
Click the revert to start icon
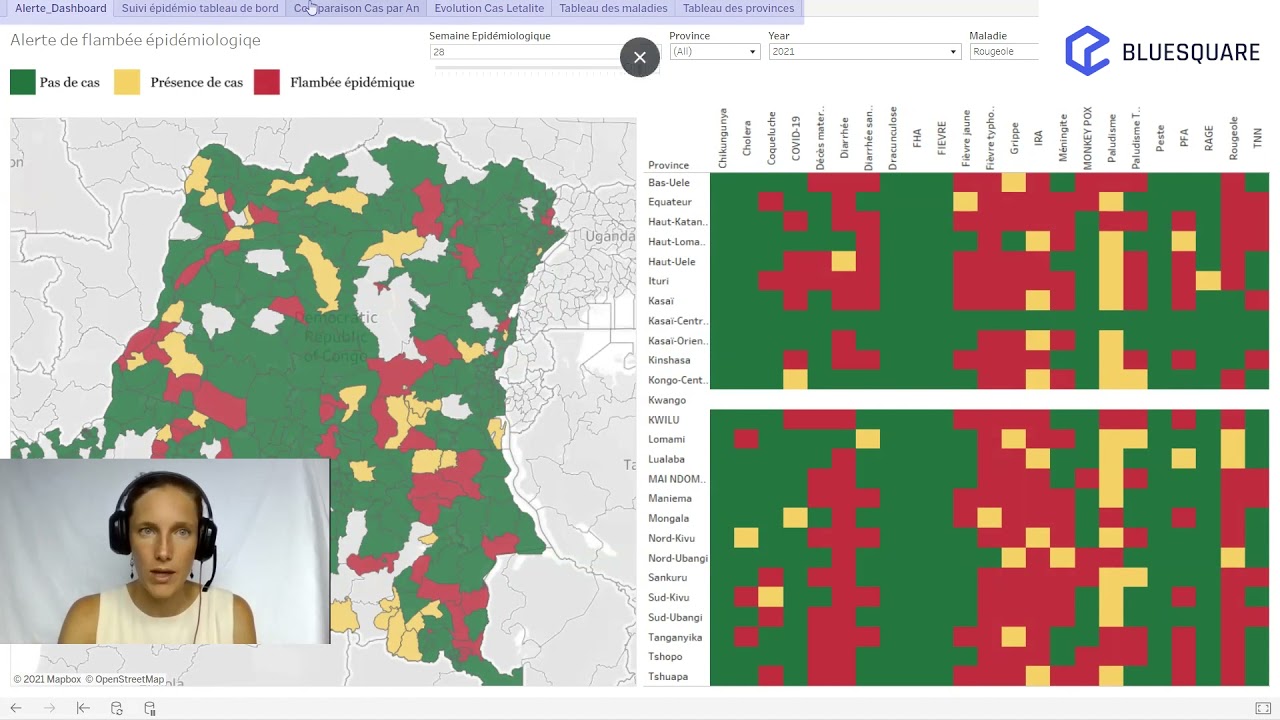[x=83, y=708]
